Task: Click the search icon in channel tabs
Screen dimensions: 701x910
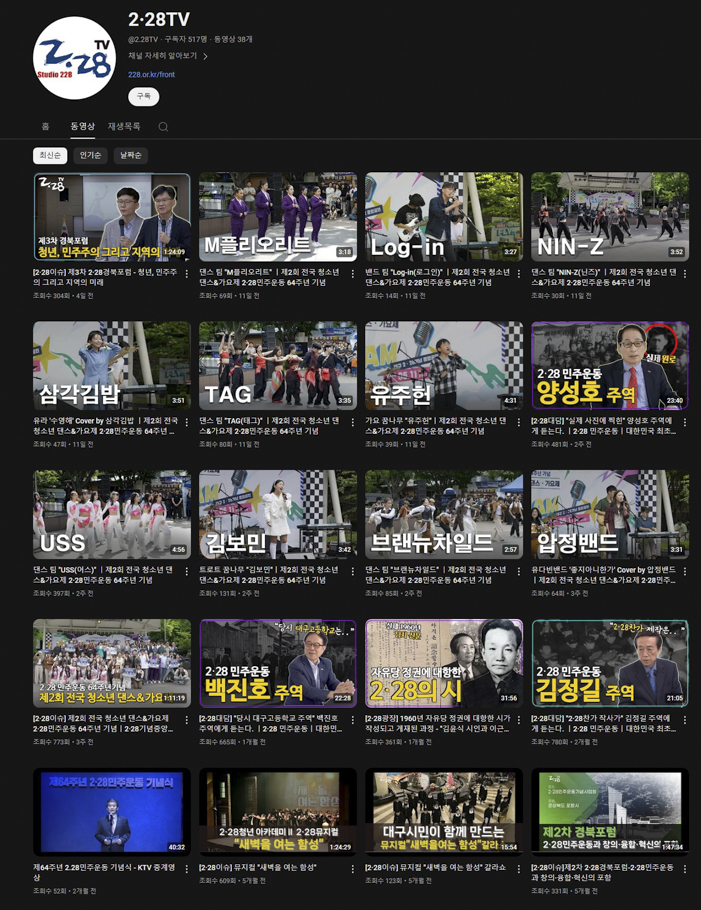Action: coord(163,127)
